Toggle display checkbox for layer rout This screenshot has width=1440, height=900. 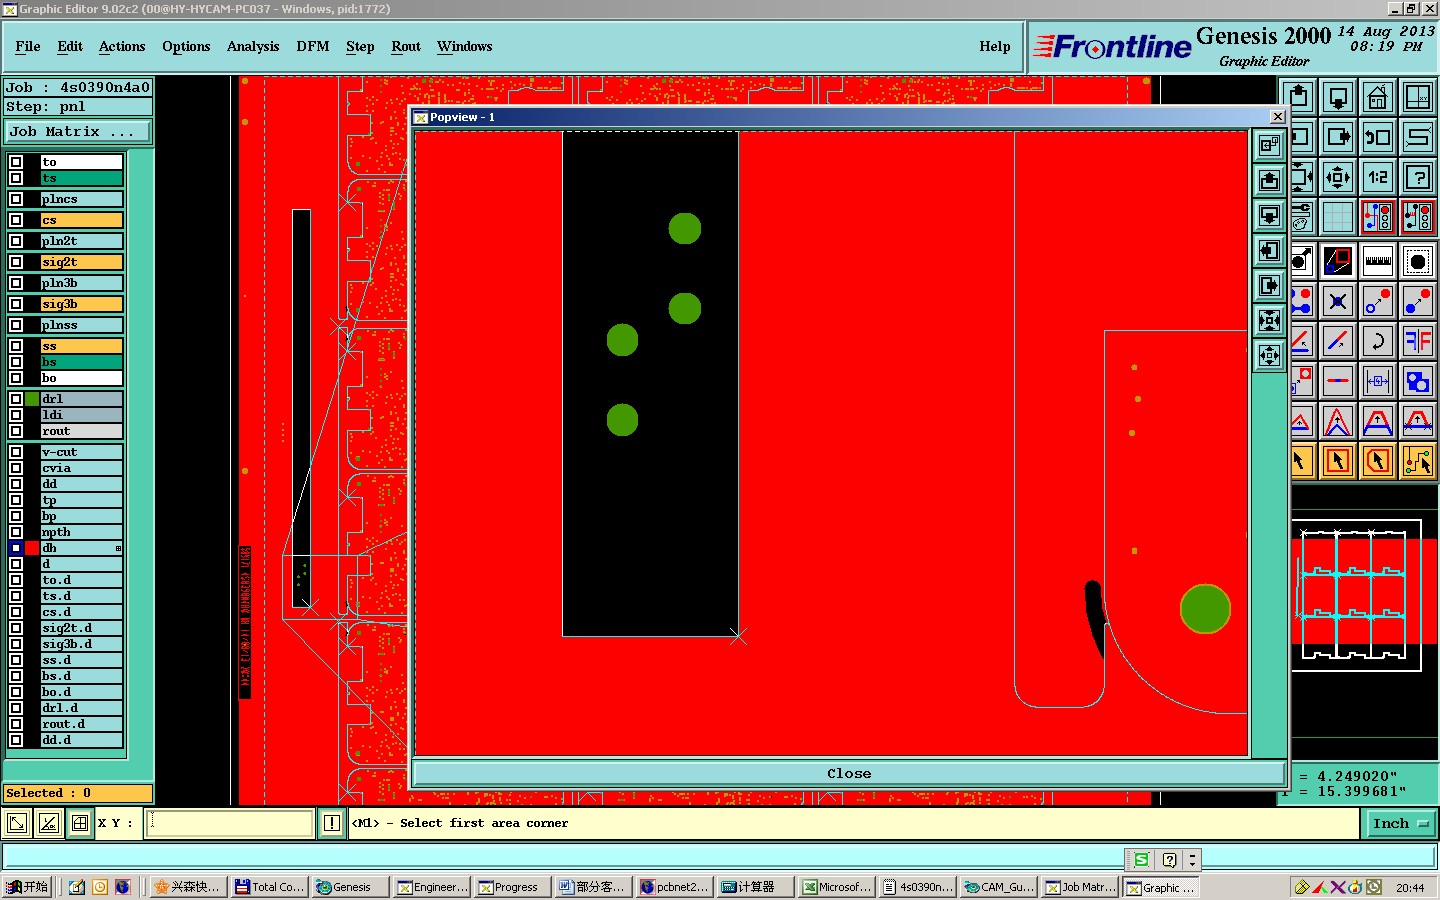pyautogui.click(x=16, y=431)
